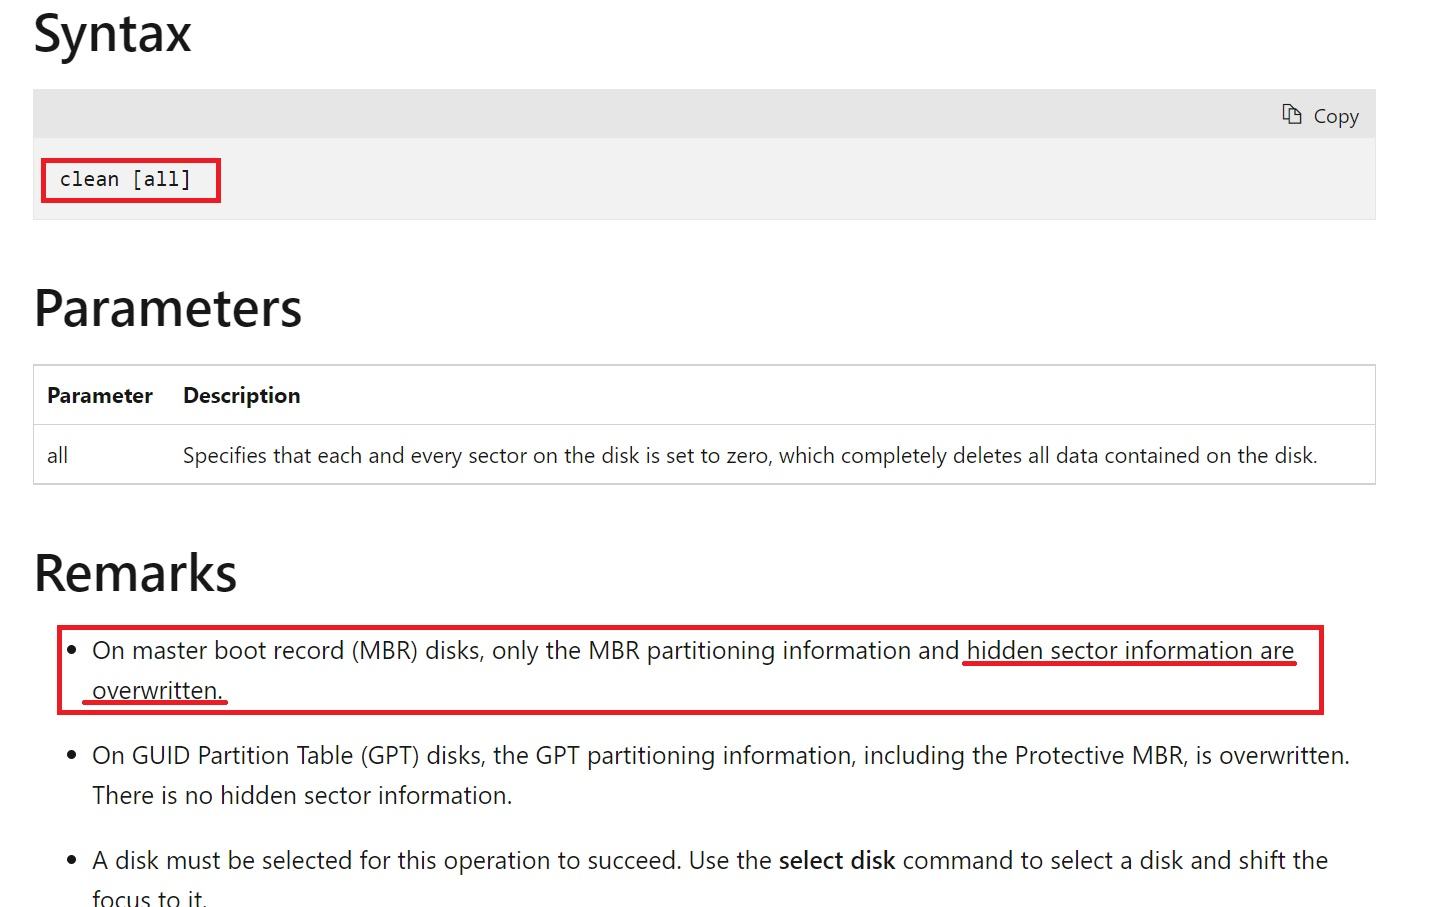Click the clean [all] code text
Image resolution: width=1437 pixels, height=907 pixels.
click(125, 179)
